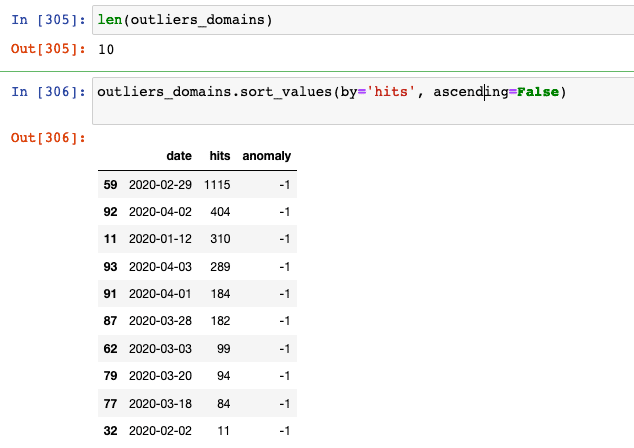Click the output value 10
This screenshot has width=634, height=448.
point(106,49)
